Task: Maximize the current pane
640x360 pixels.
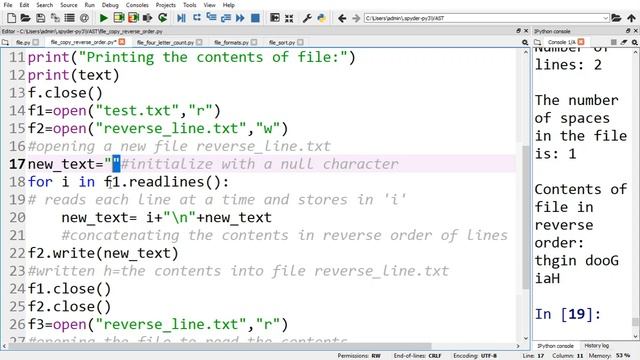Action: [275, 18]
